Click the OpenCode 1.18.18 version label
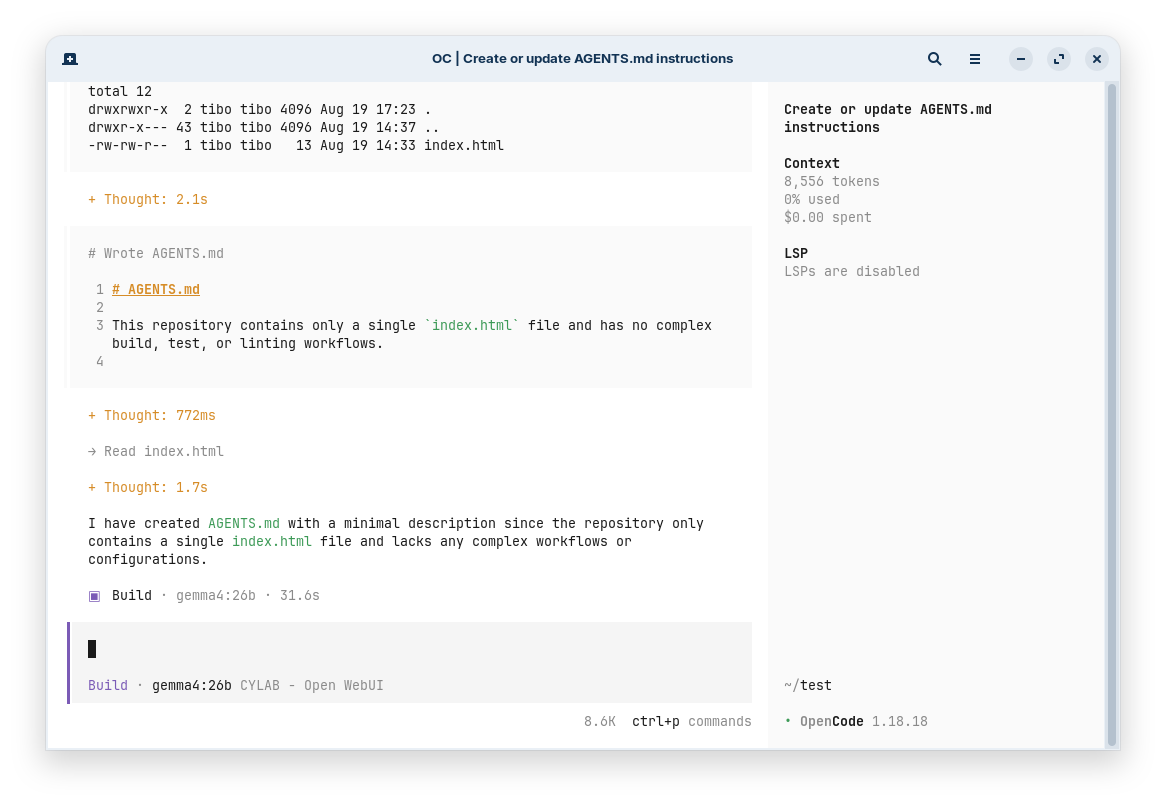The width and height of the screenshot is (1166, 806). [863, 721]
